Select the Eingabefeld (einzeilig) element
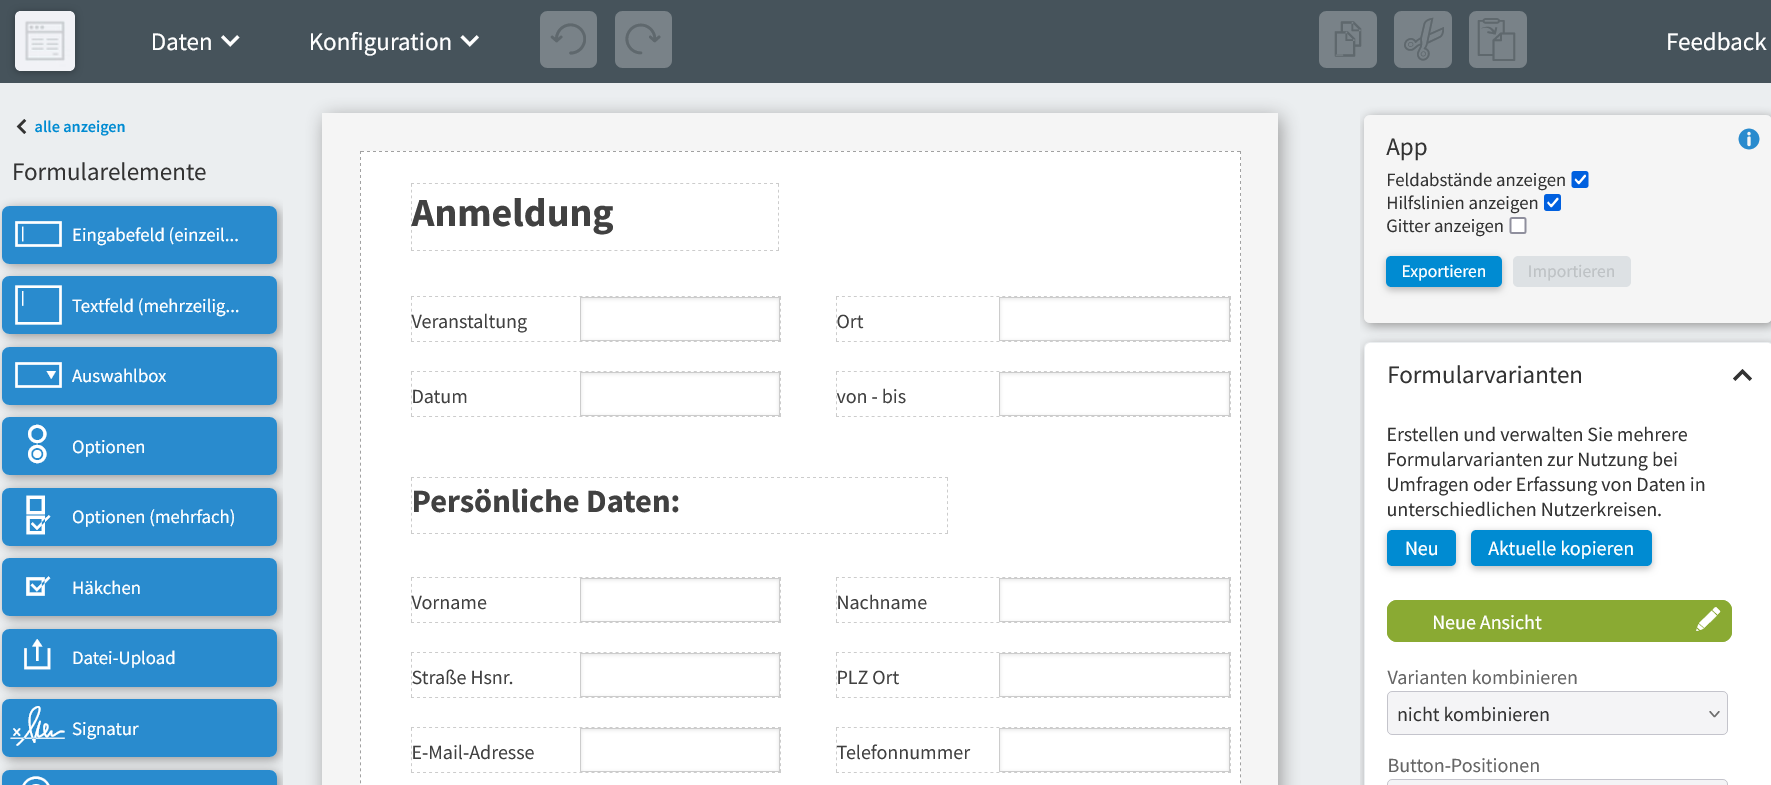Viewport: 1771px width, 785px height. [140, 235]
